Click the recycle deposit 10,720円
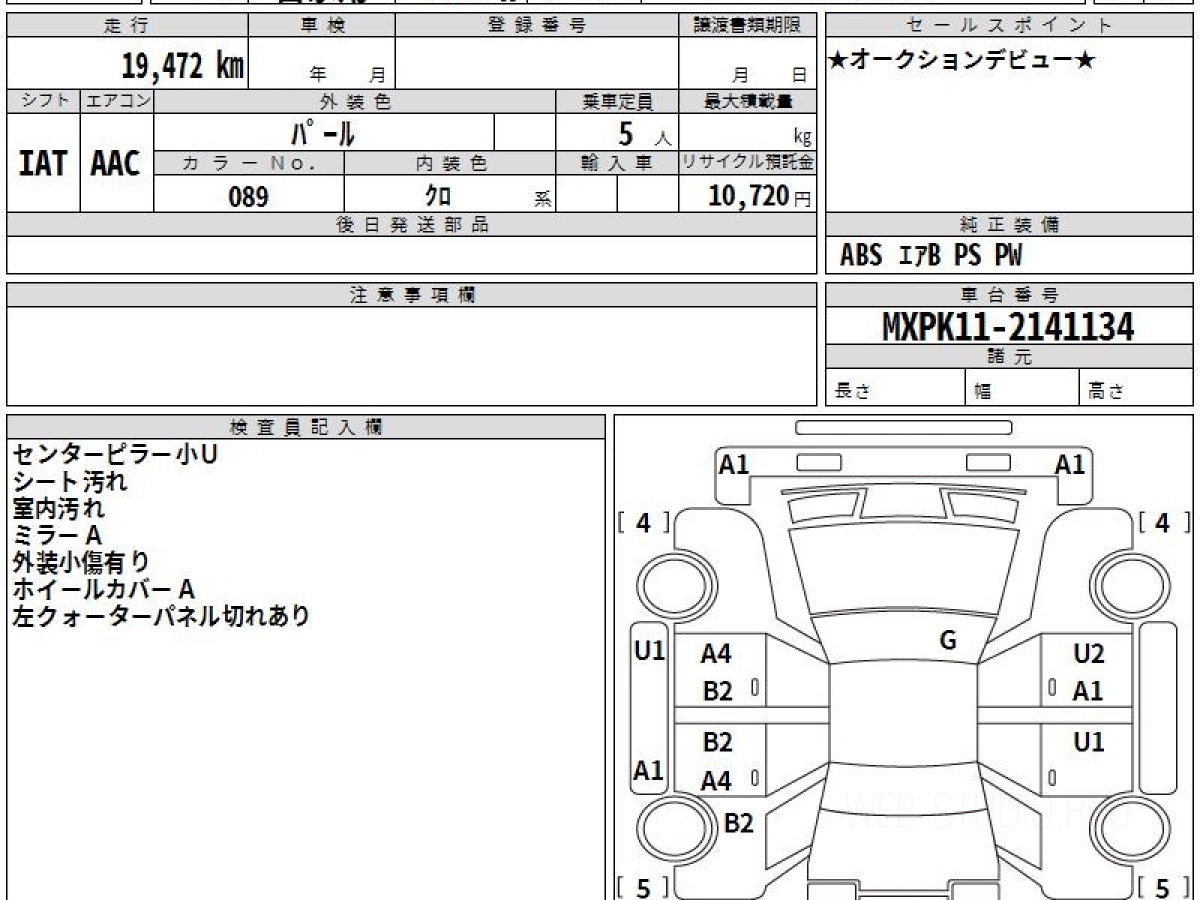 tap(760, 196)
